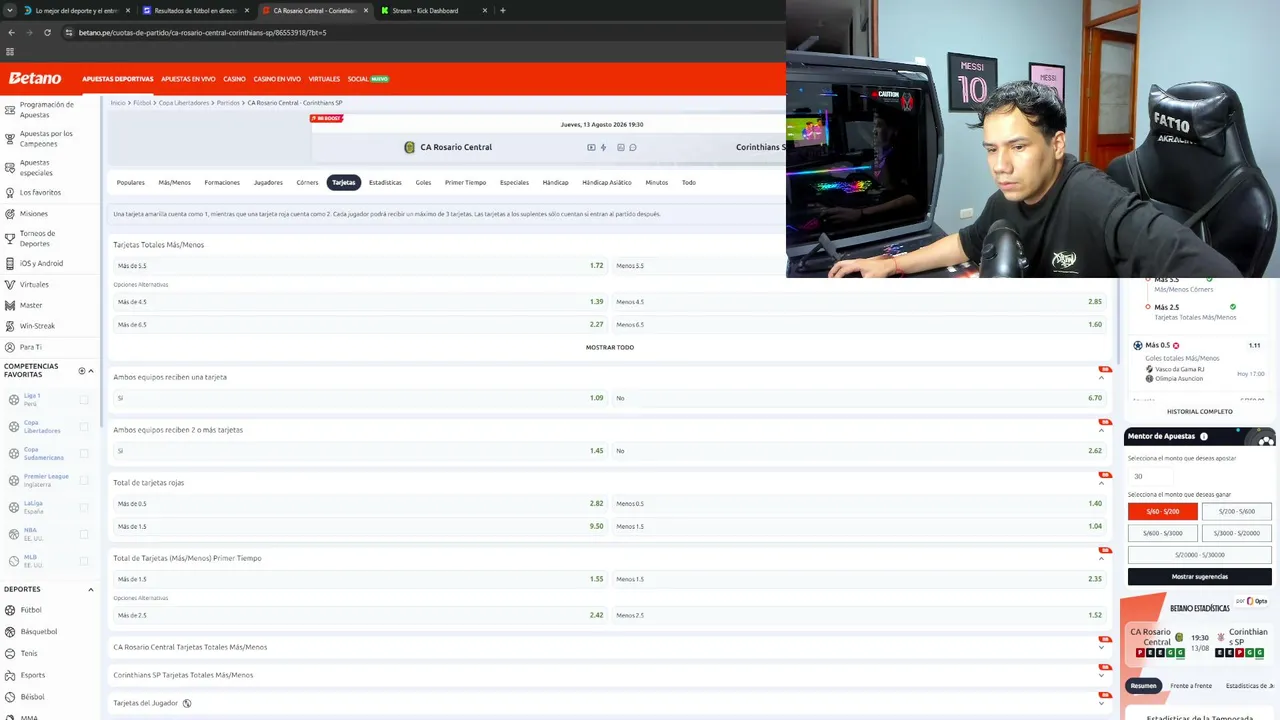The width and height of the screenshot is (1280, 720).
Task: Tick the Premier League checkbox
Action: (x=84, y=481)
